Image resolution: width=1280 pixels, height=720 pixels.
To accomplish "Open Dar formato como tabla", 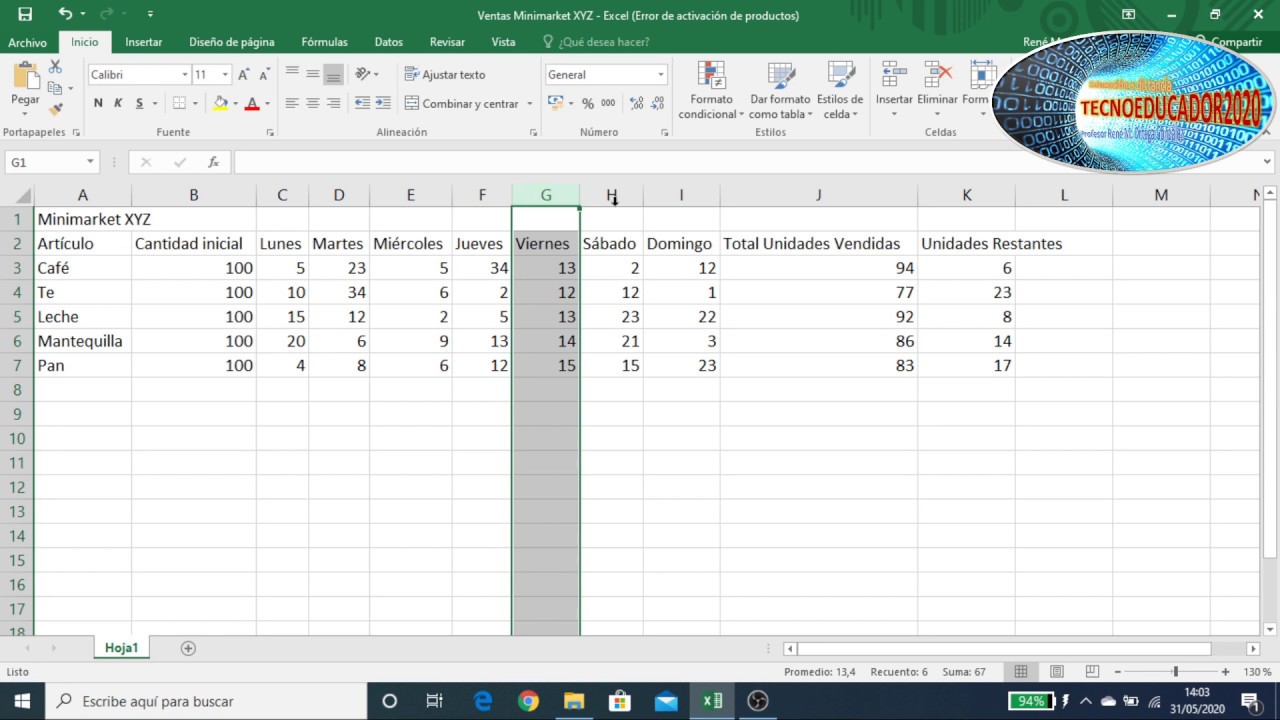I will point(780,90).
